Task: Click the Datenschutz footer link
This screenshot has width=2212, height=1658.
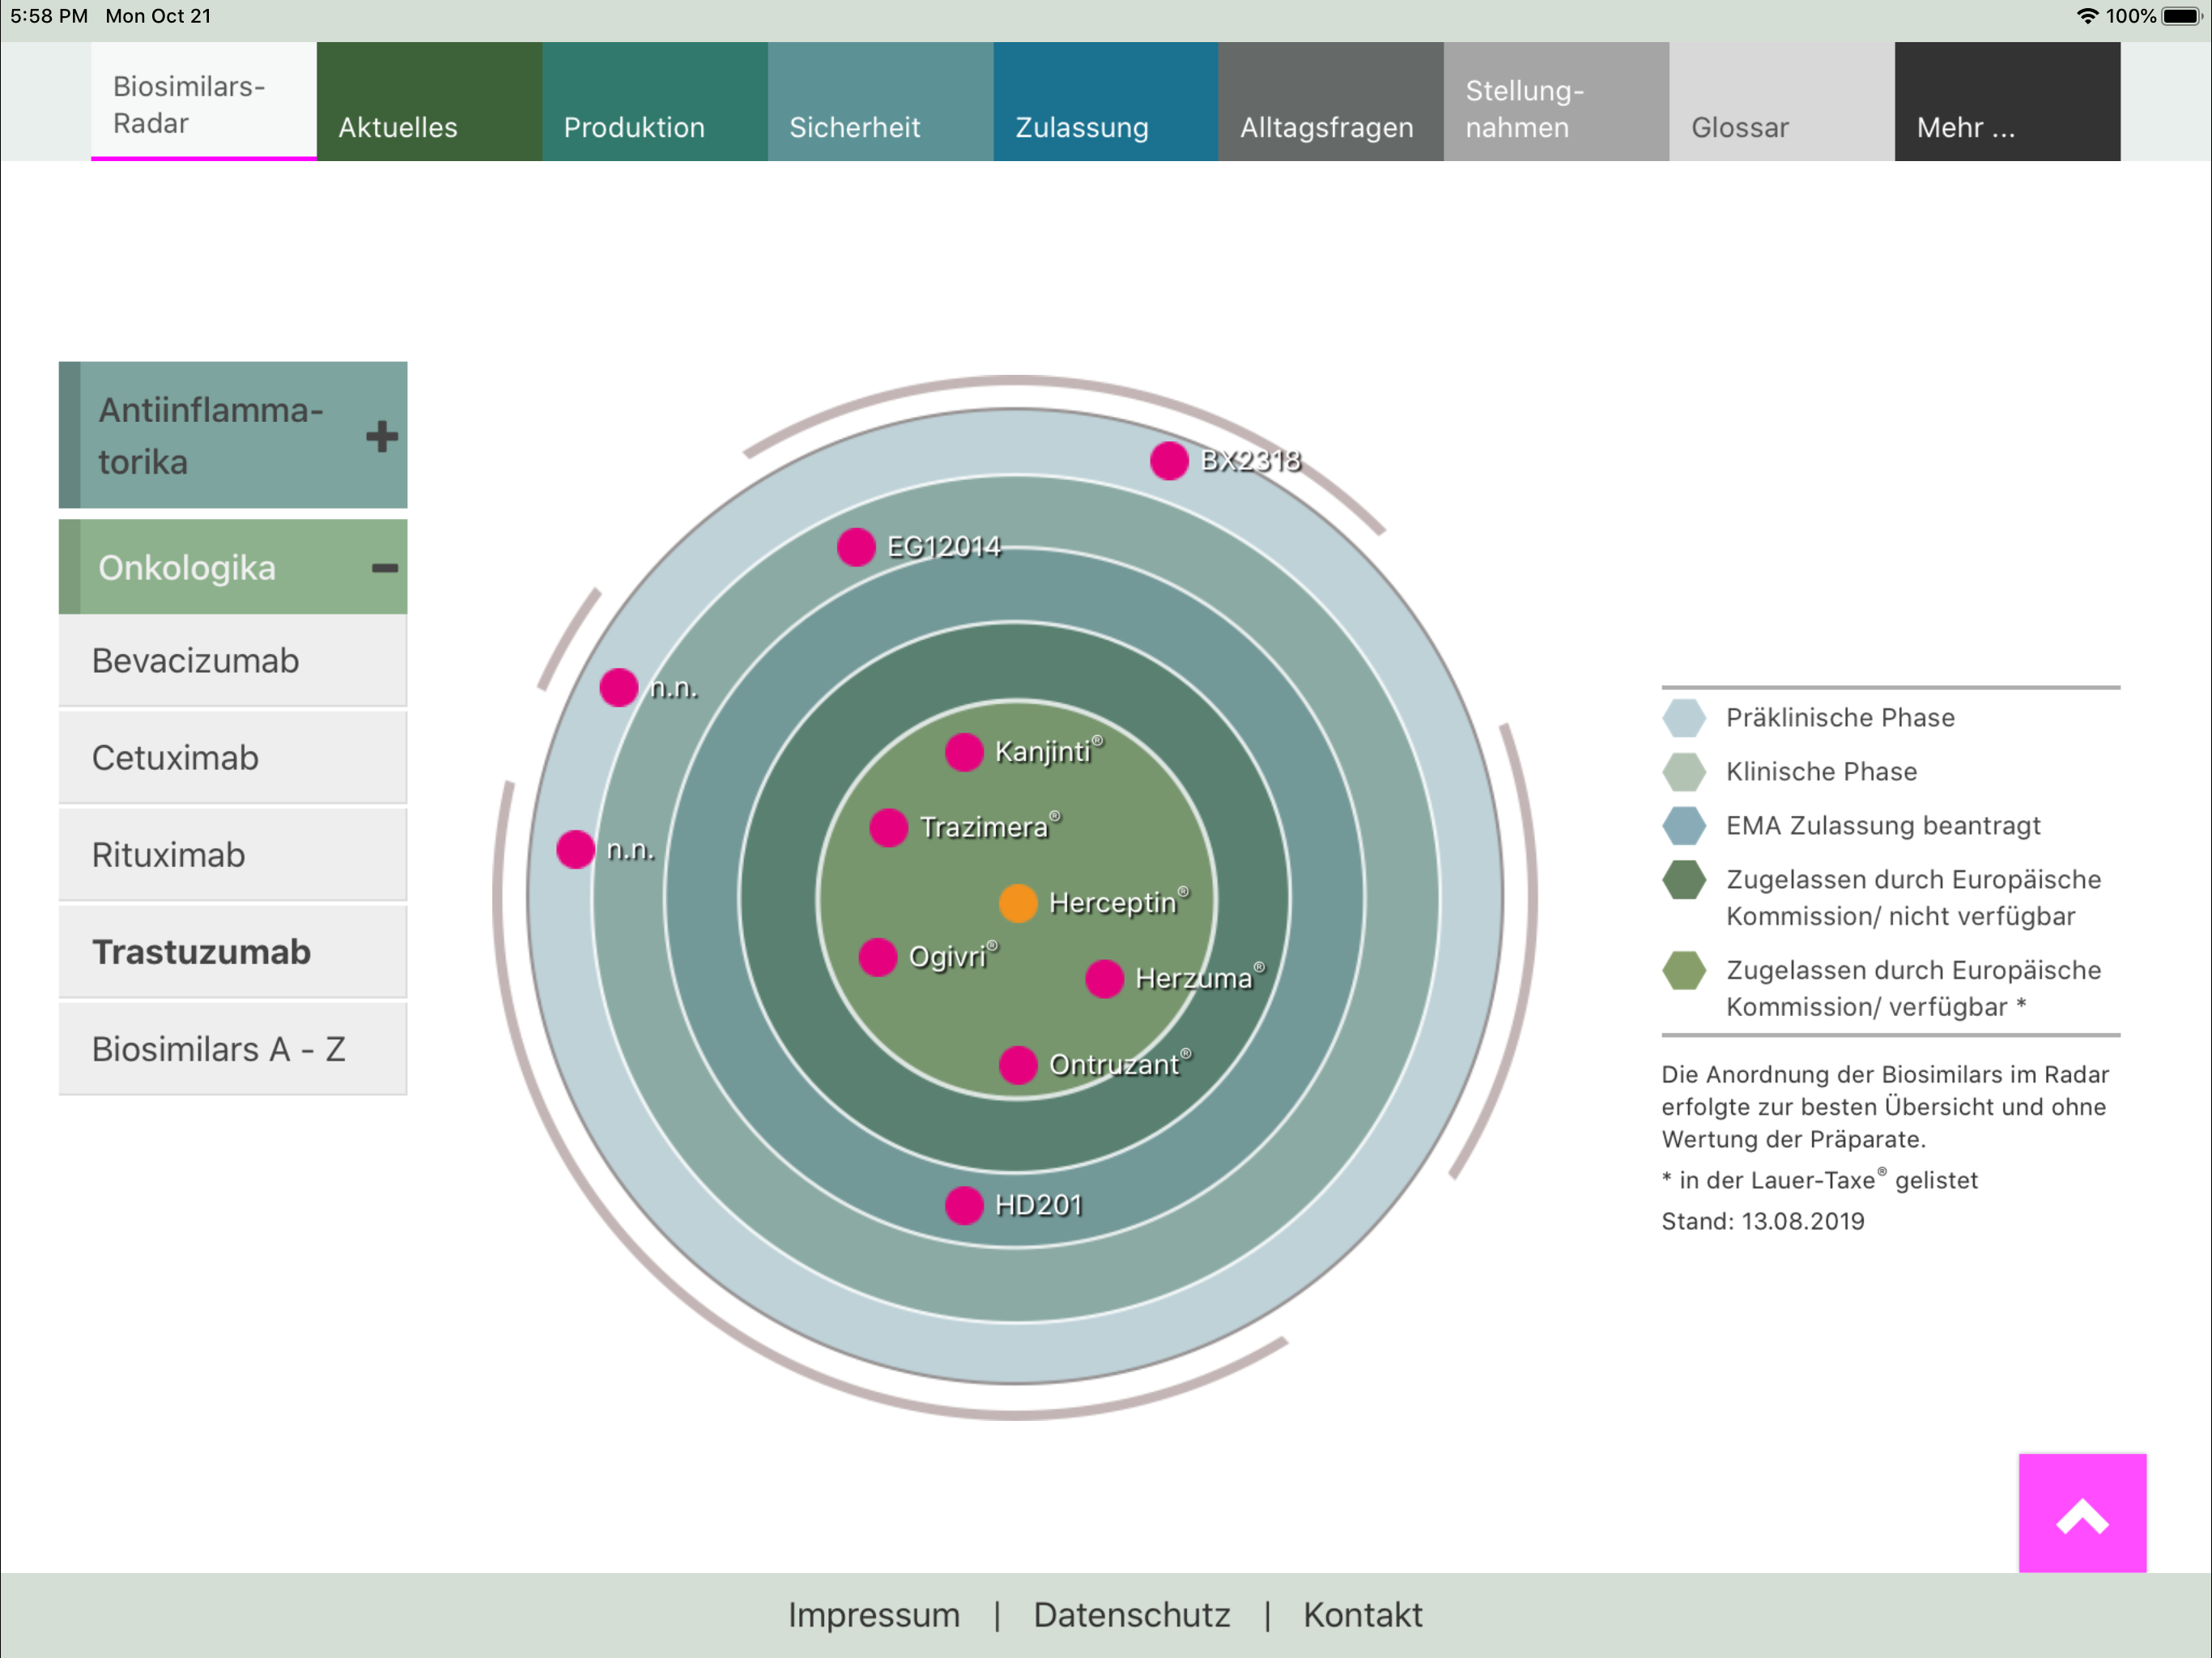Action: pos(1131,1615)
